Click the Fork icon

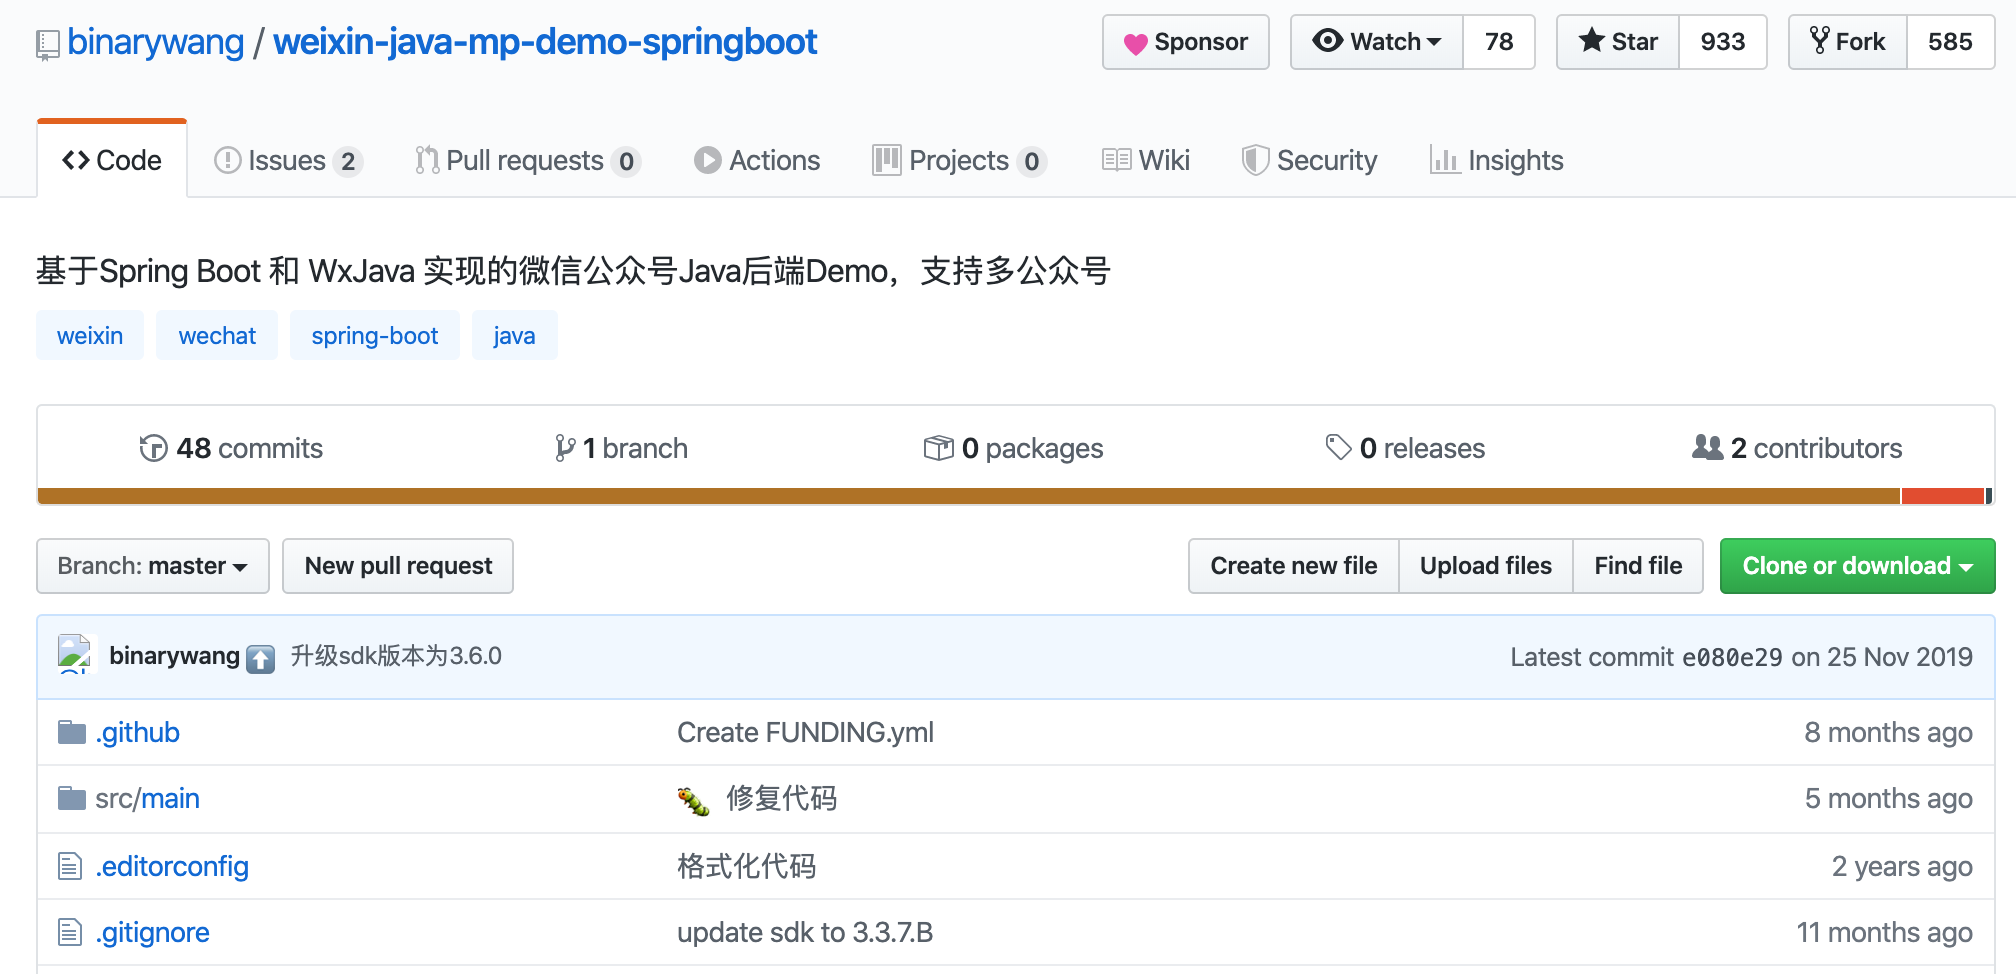[1820, 41]
